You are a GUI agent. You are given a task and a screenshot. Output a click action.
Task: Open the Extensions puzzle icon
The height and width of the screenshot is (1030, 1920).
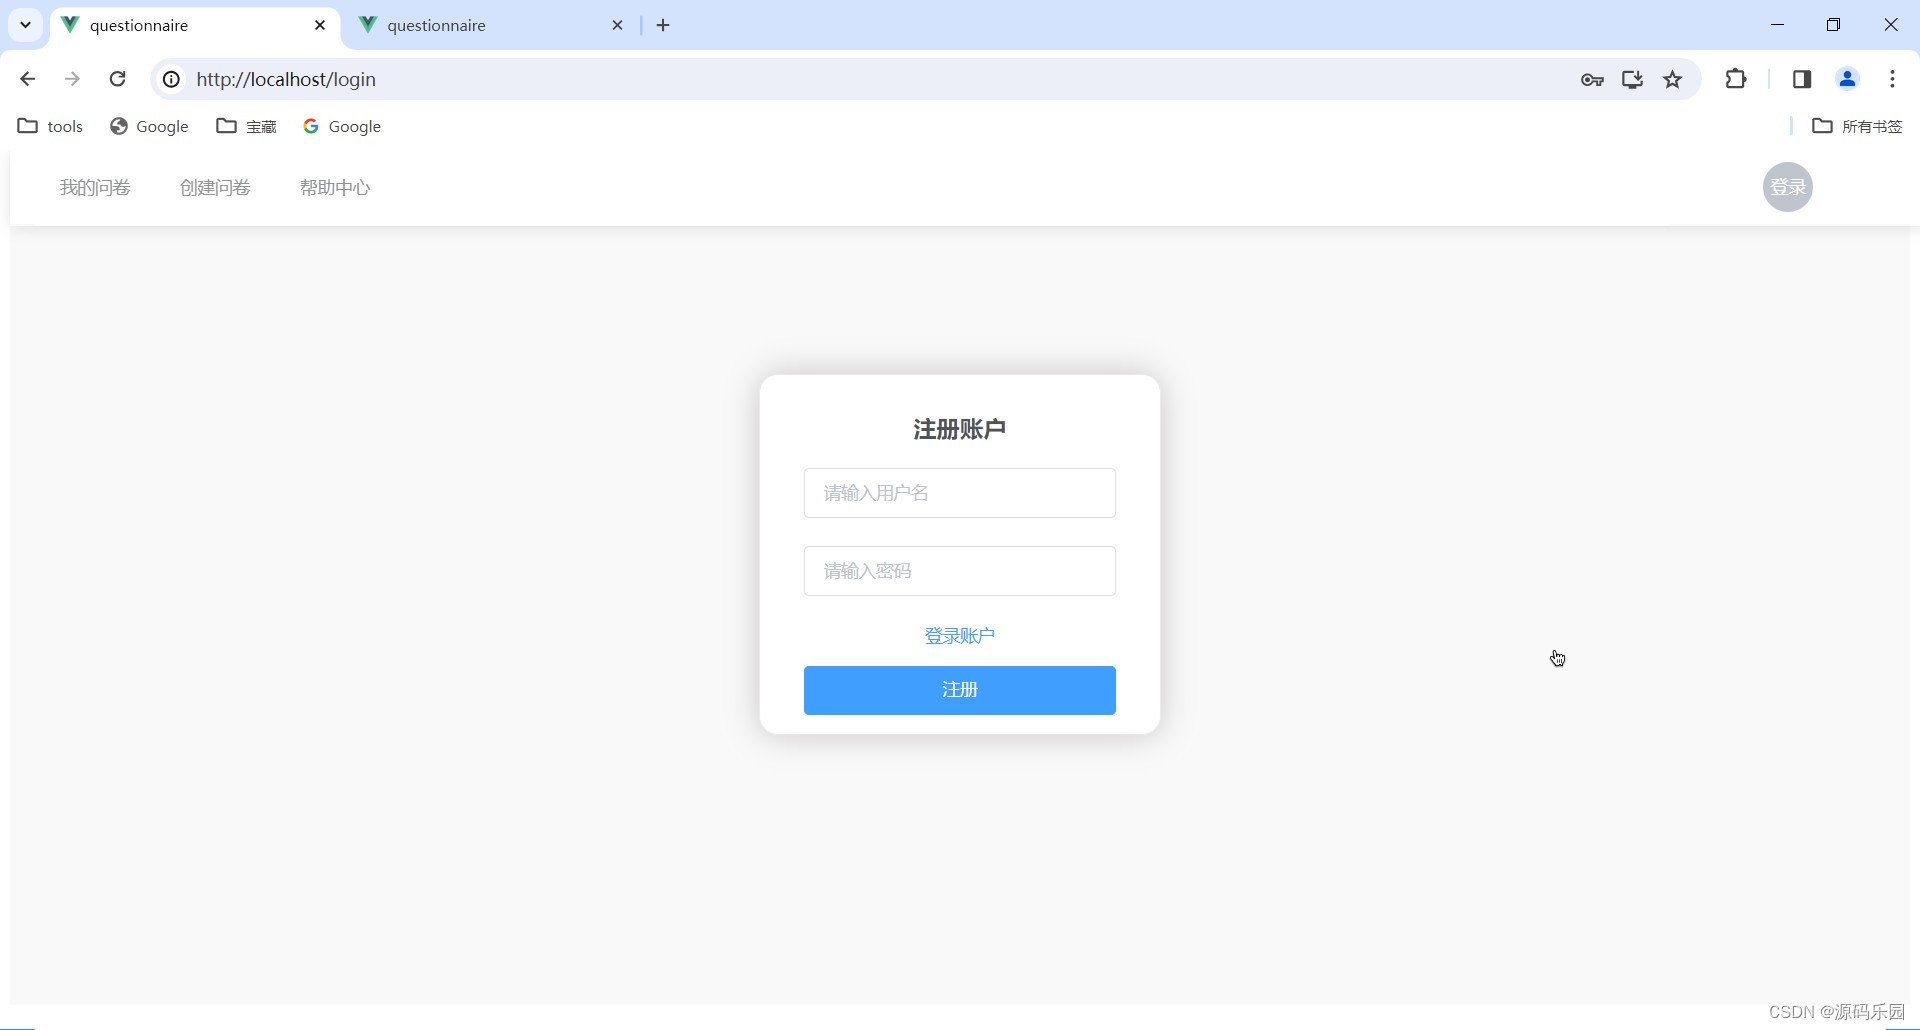[1737, 79]
